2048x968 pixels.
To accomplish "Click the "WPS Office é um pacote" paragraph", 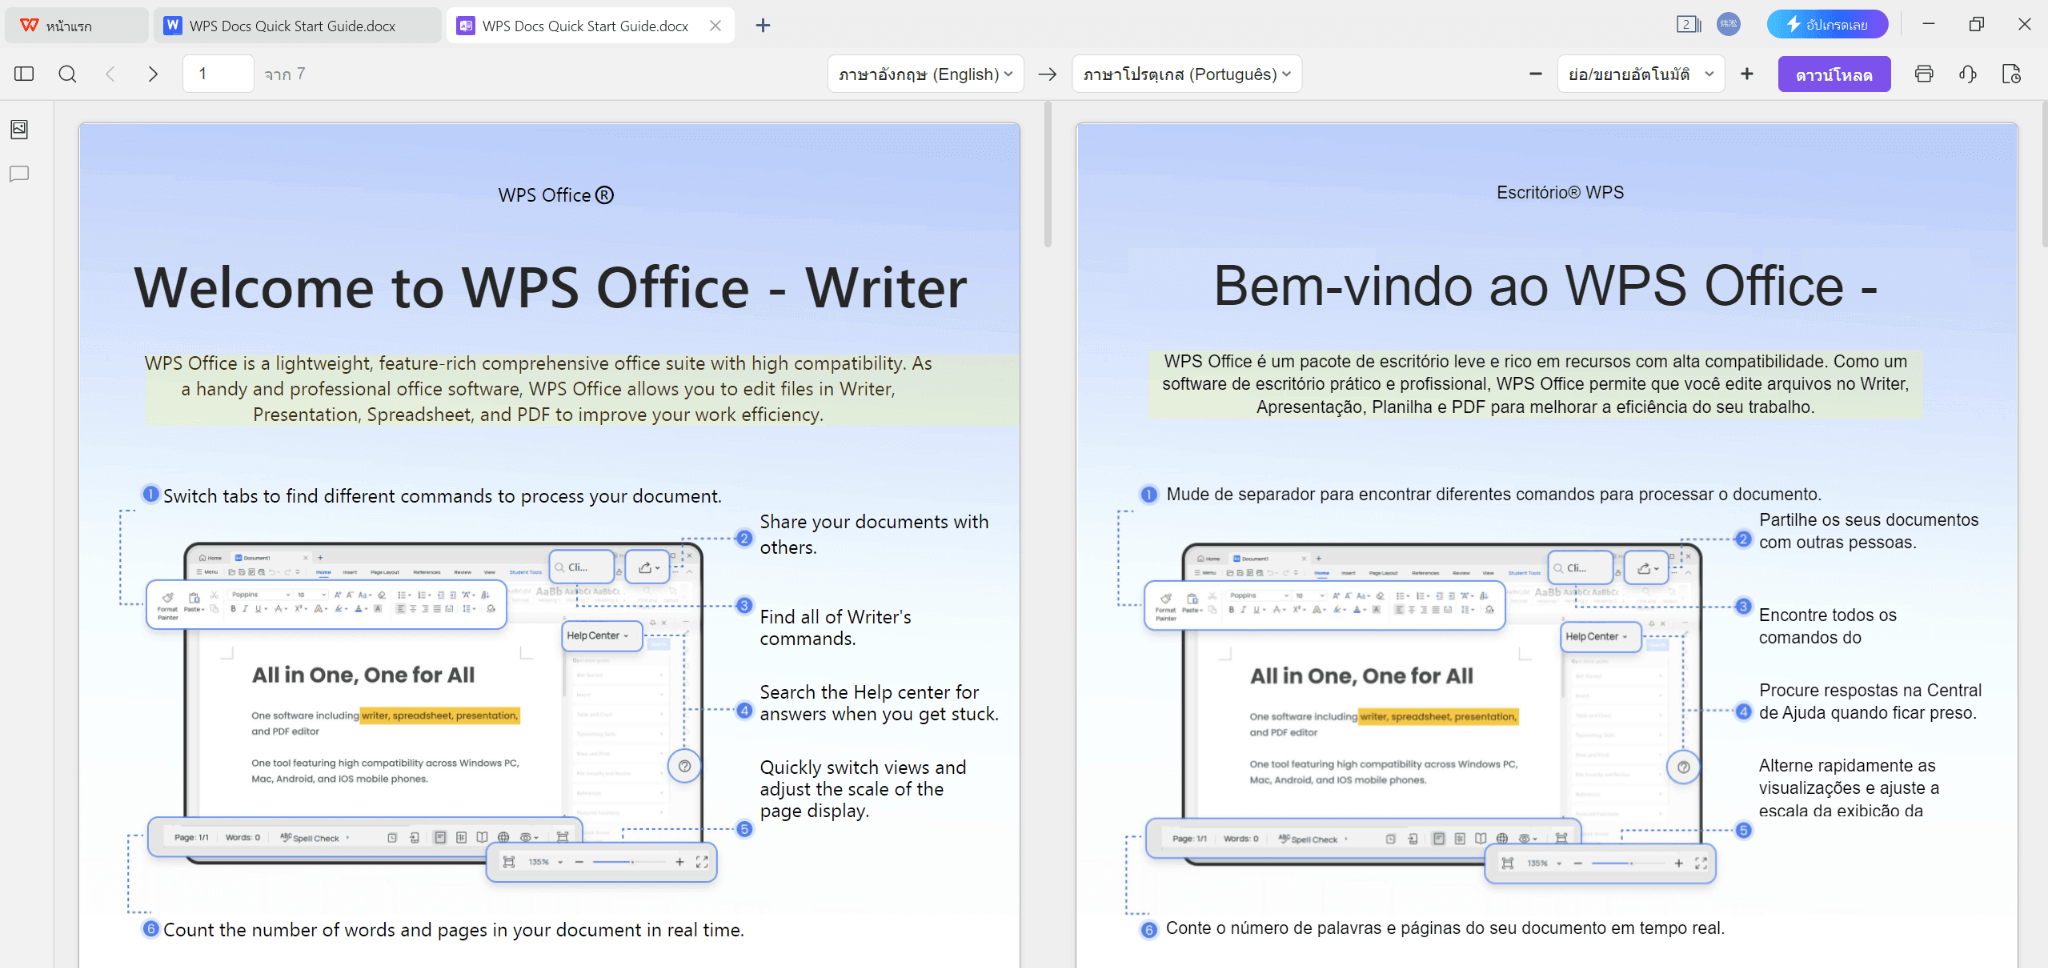I will coord(1535,384).
